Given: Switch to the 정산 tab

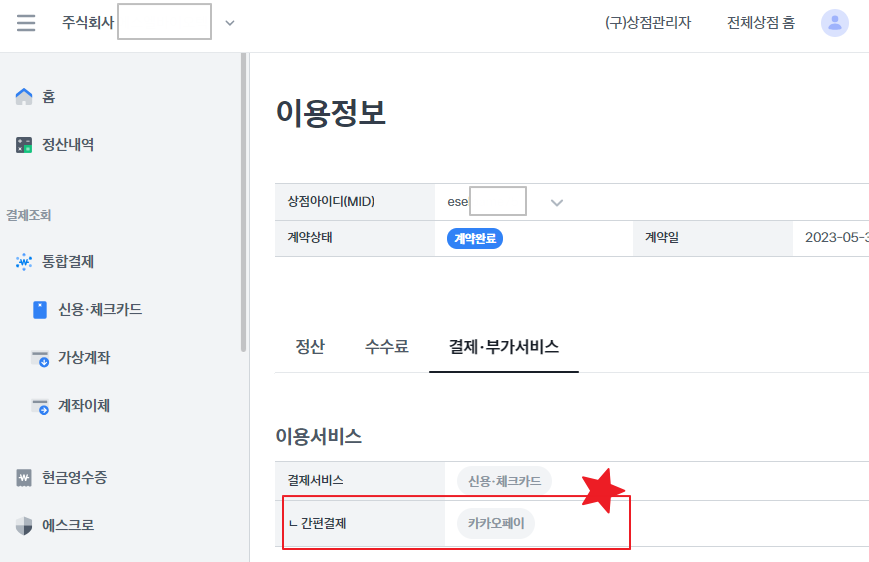Looking at the screenshot, I should [310, 347].
